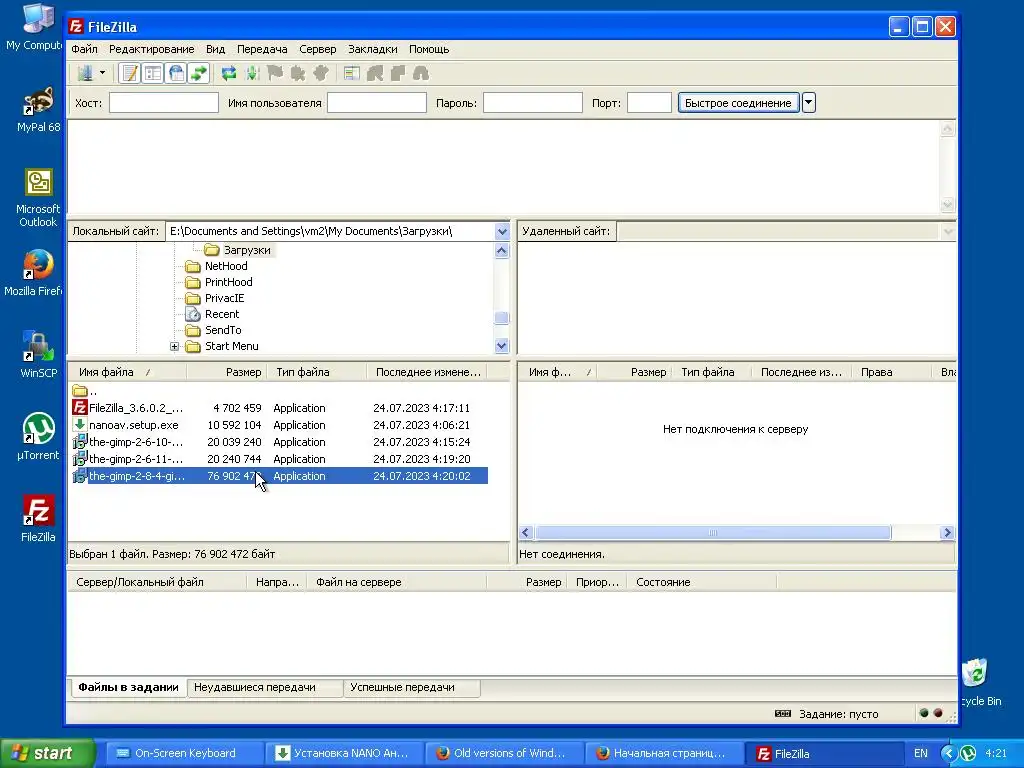Sort local files by Имя файла column
The width and height of the screenshot is (1024, 768).
coord(127,372)
